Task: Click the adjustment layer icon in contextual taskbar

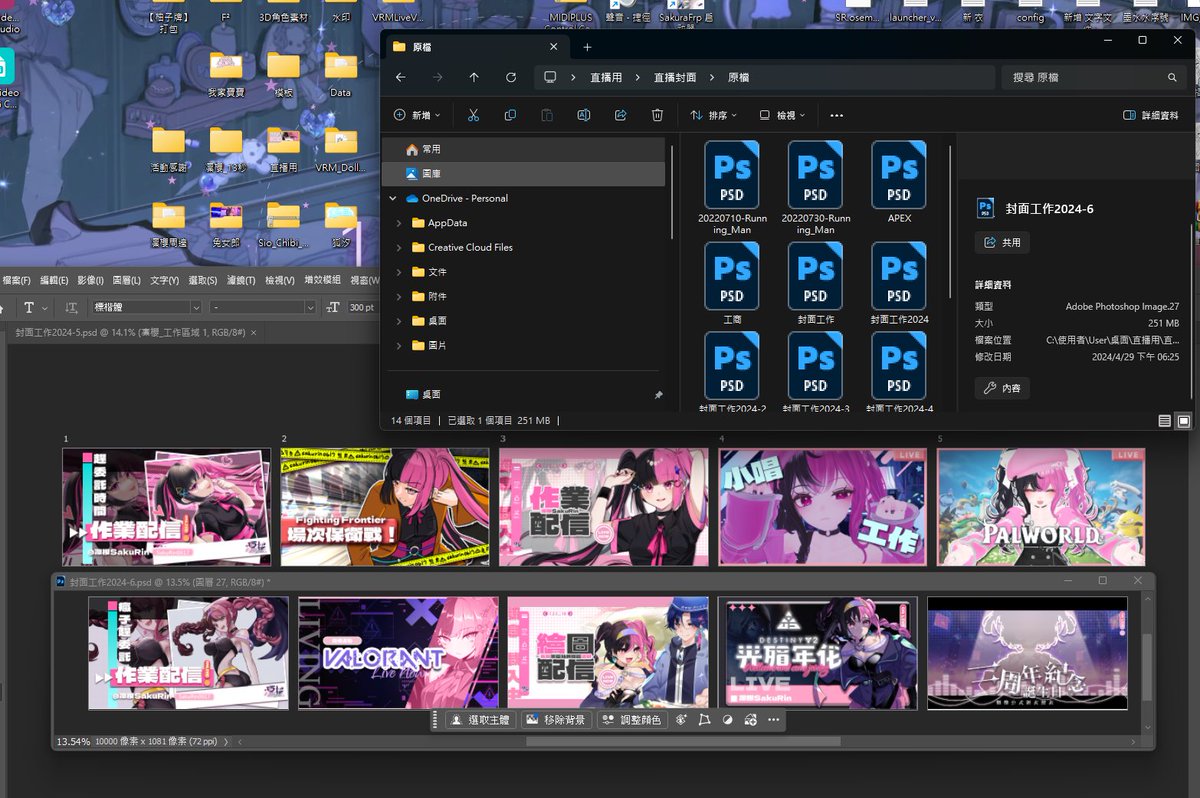Action: coord(750,720)
